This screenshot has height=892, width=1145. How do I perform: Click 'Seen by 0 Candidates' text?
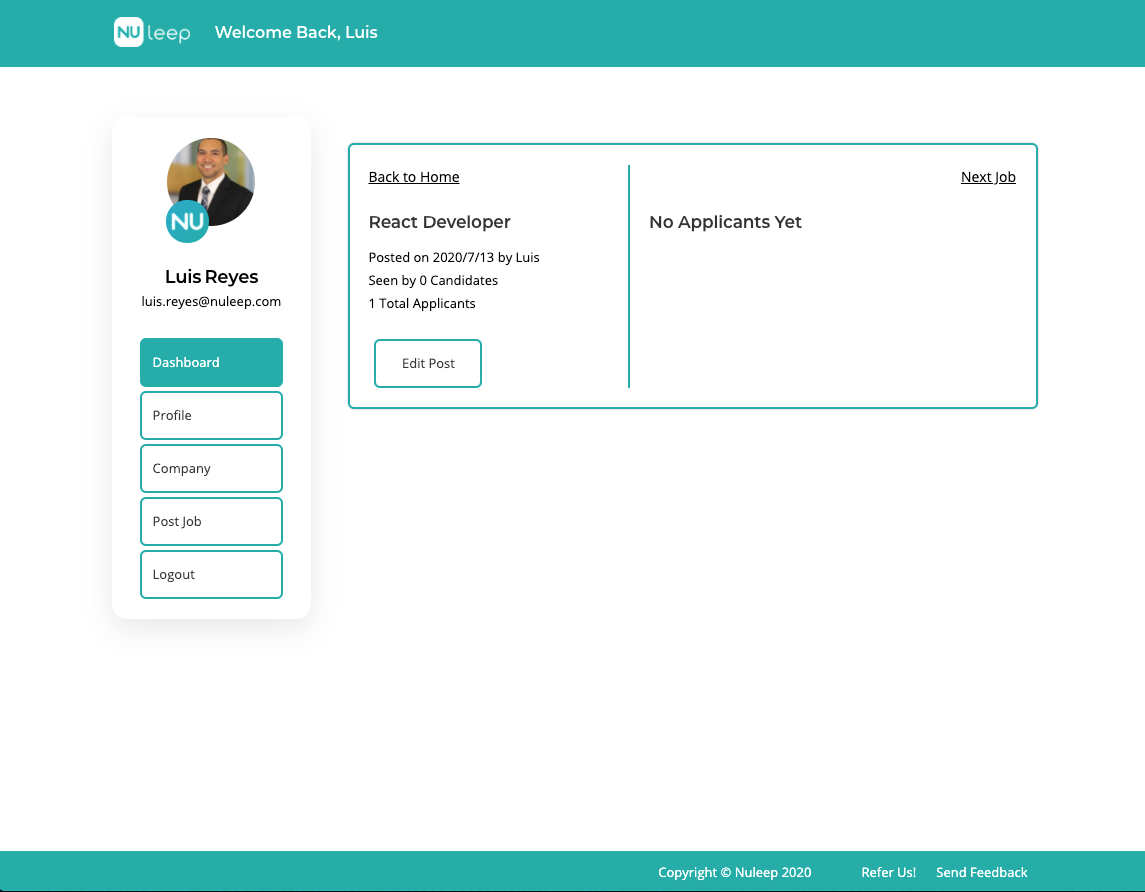point(433,280)
